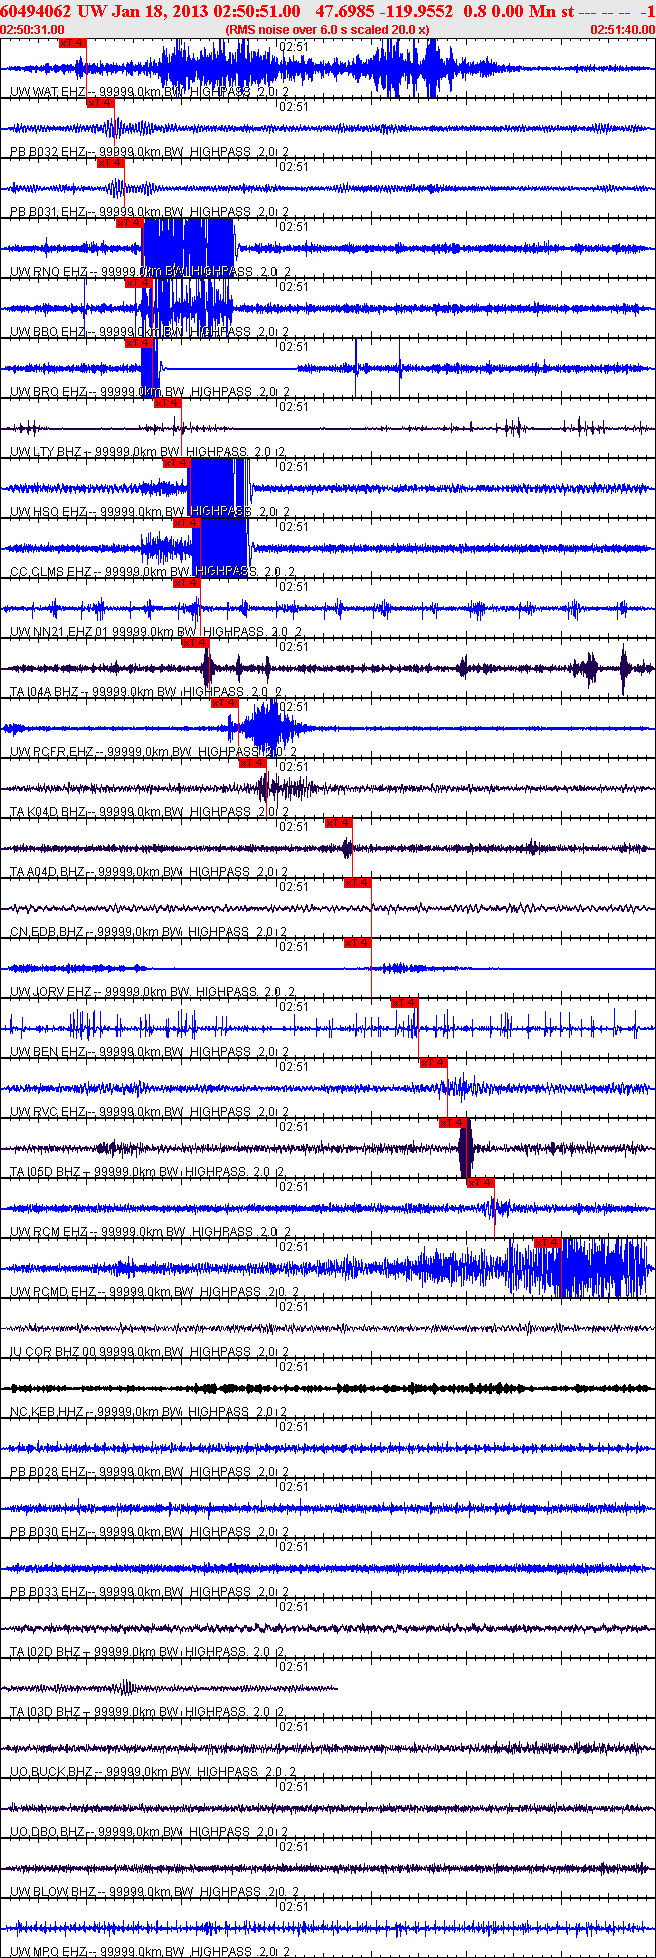Image resolution: width=656 pixels, height=1958 pixels.
Task: Select the red pick flag above UW.LTY BHZ trace
Action: pos(167,403)
